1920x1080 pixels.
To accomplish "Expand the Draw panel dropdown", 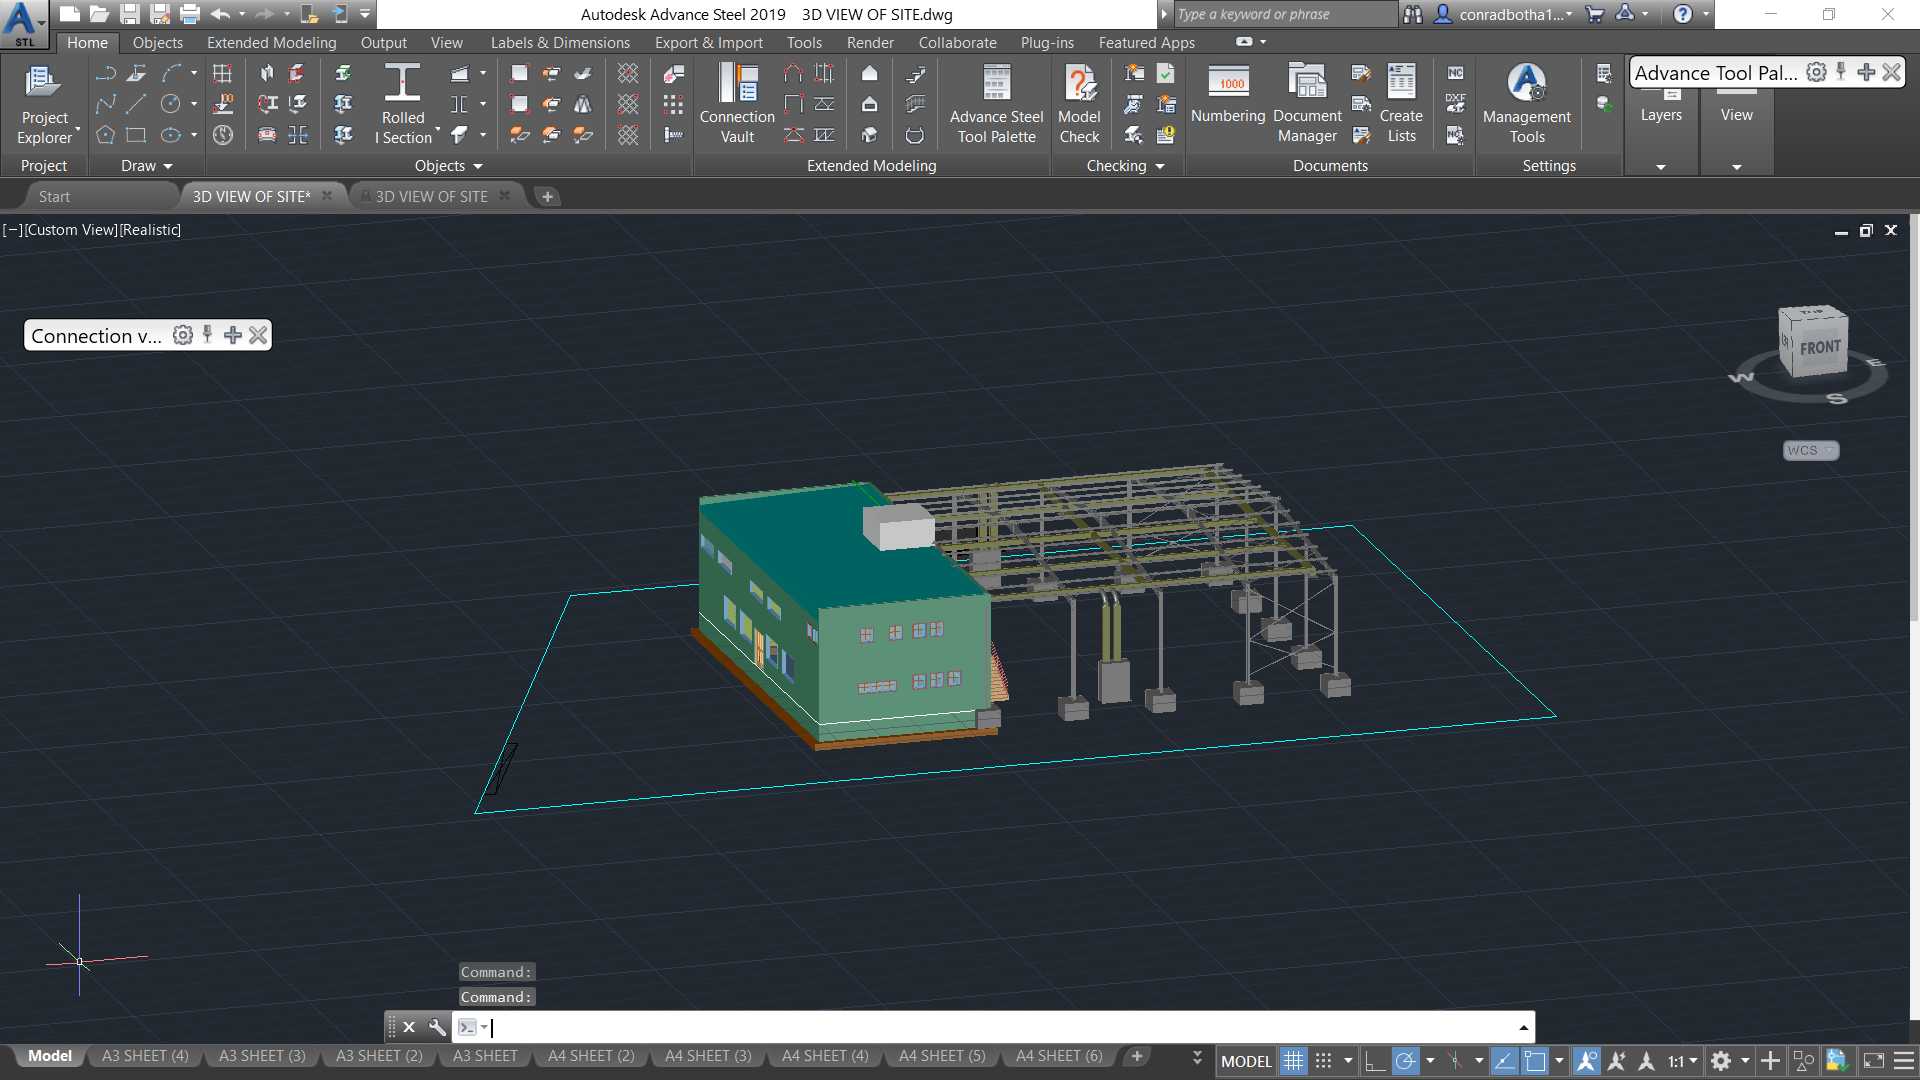I will (147, 166).
